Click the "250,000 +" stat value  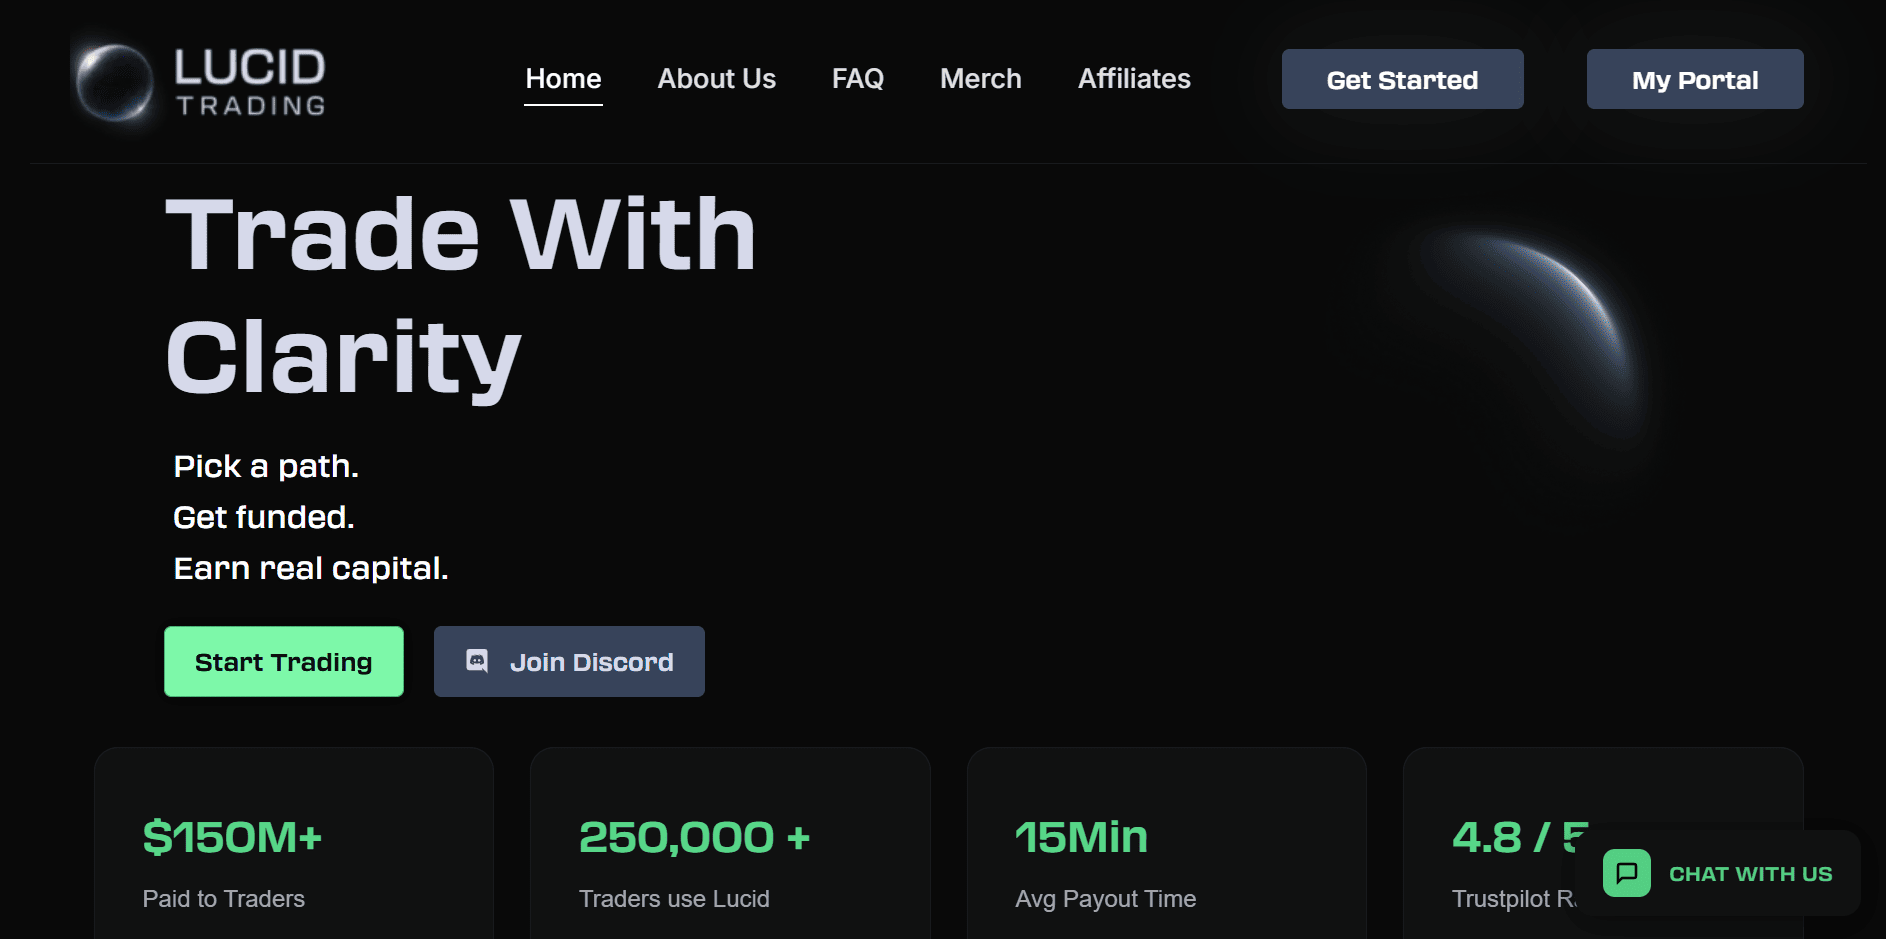coord(694,837)
